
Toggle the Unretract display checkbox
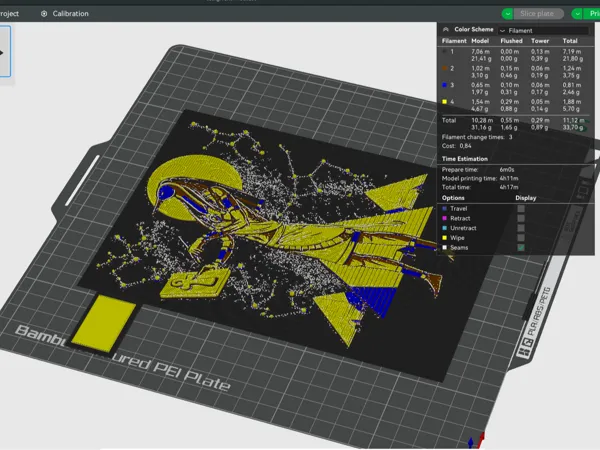click(521, 228)
